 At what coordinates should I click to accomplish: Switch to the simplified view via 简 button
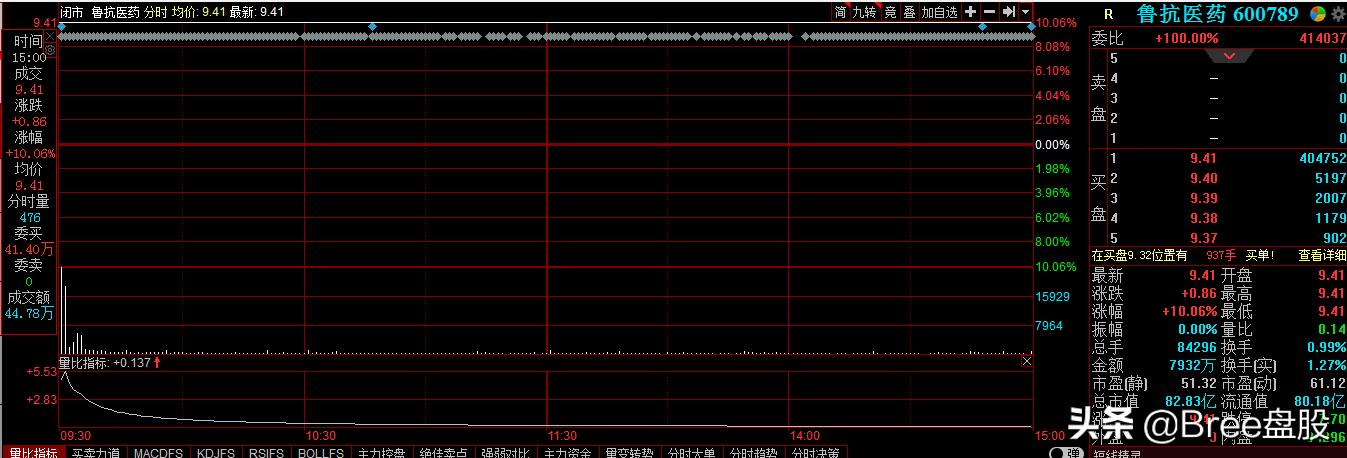click(840, 12)
